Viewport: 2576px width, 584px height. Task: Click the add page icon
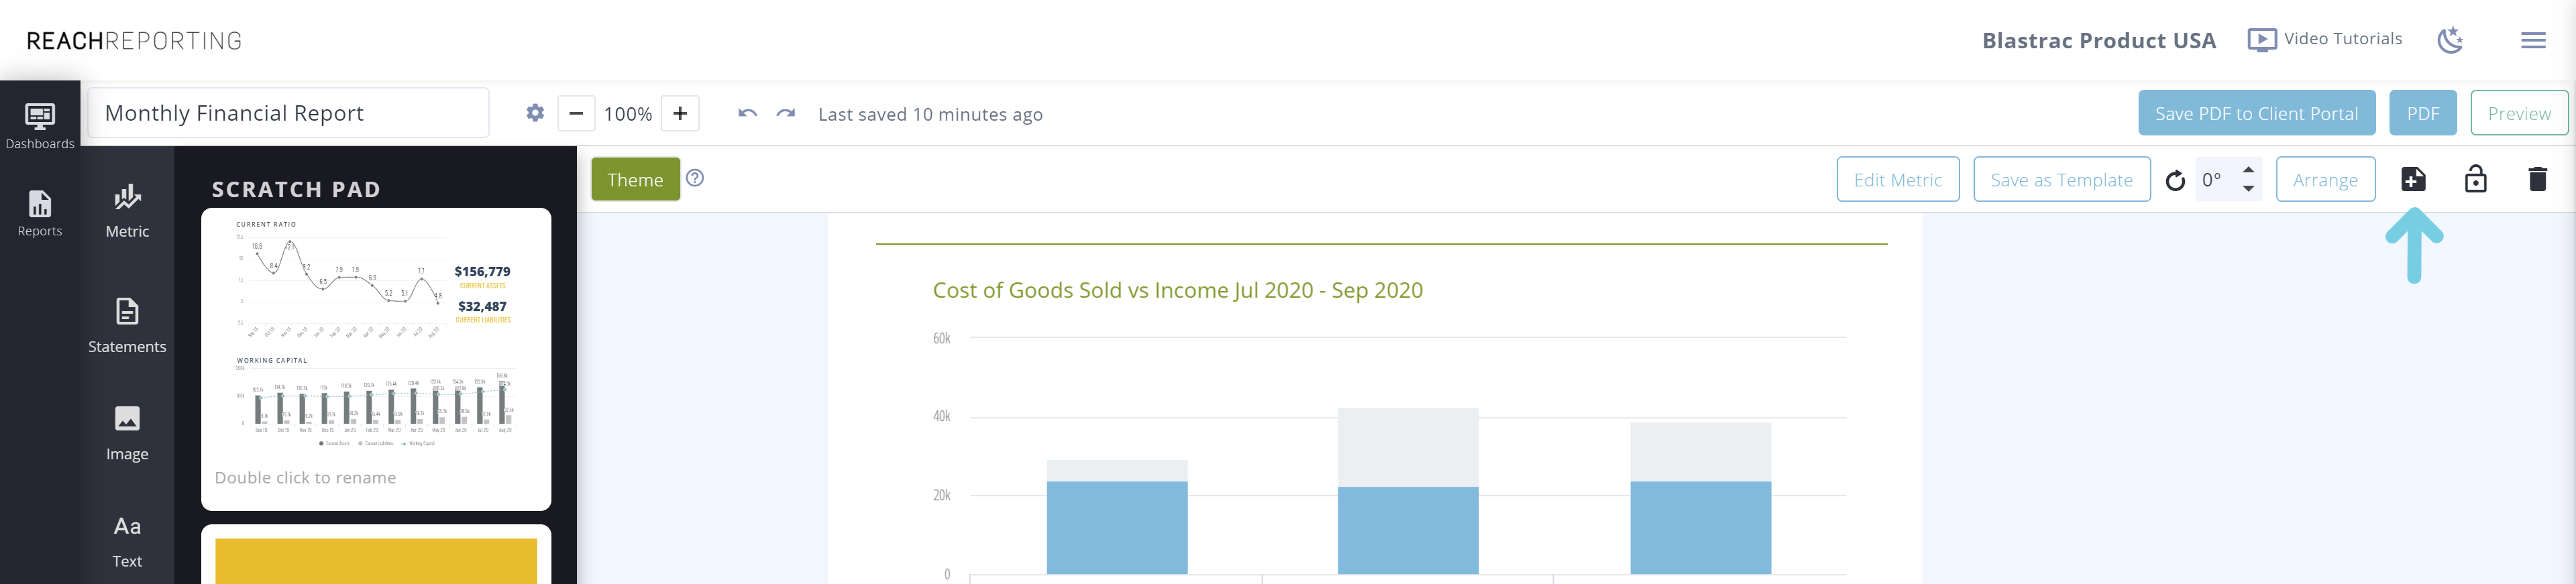pos(2413,179)
